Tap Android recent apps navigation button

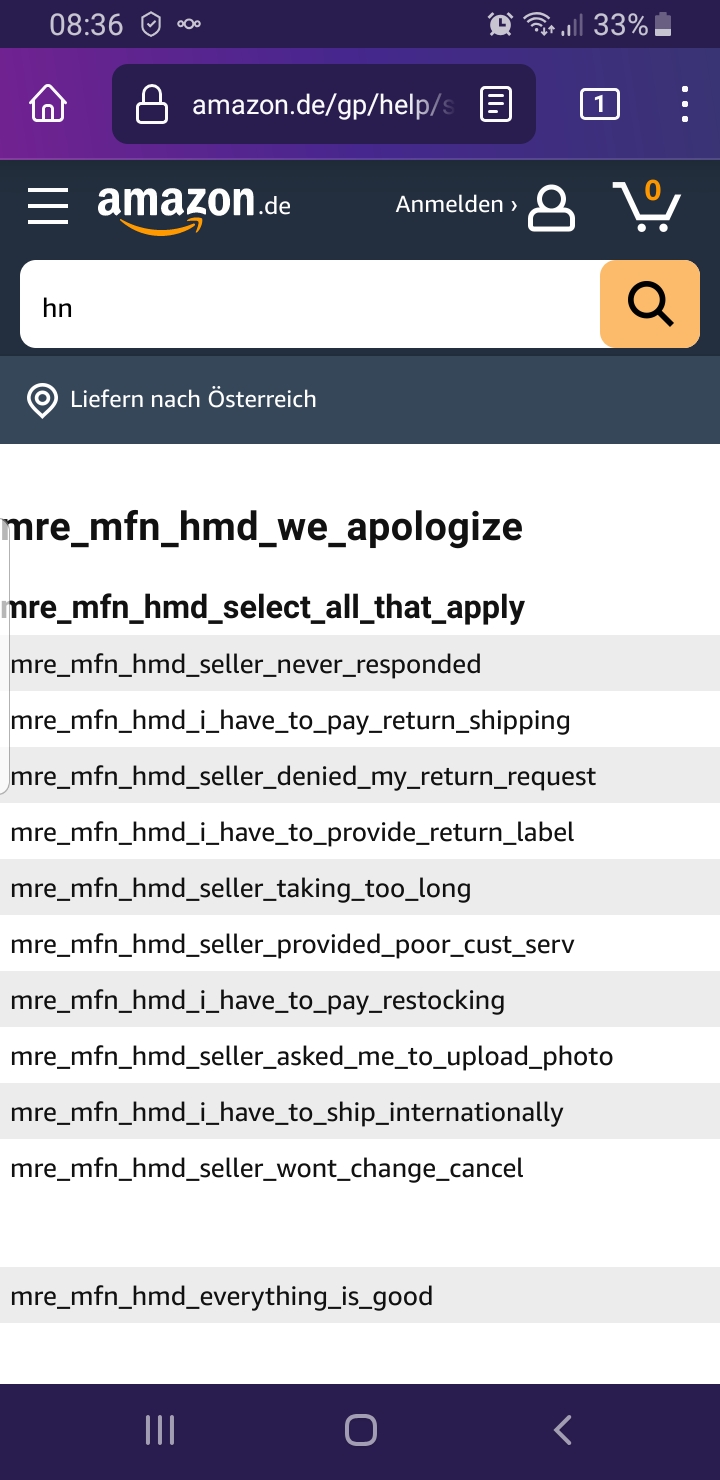coord(160,1431)
